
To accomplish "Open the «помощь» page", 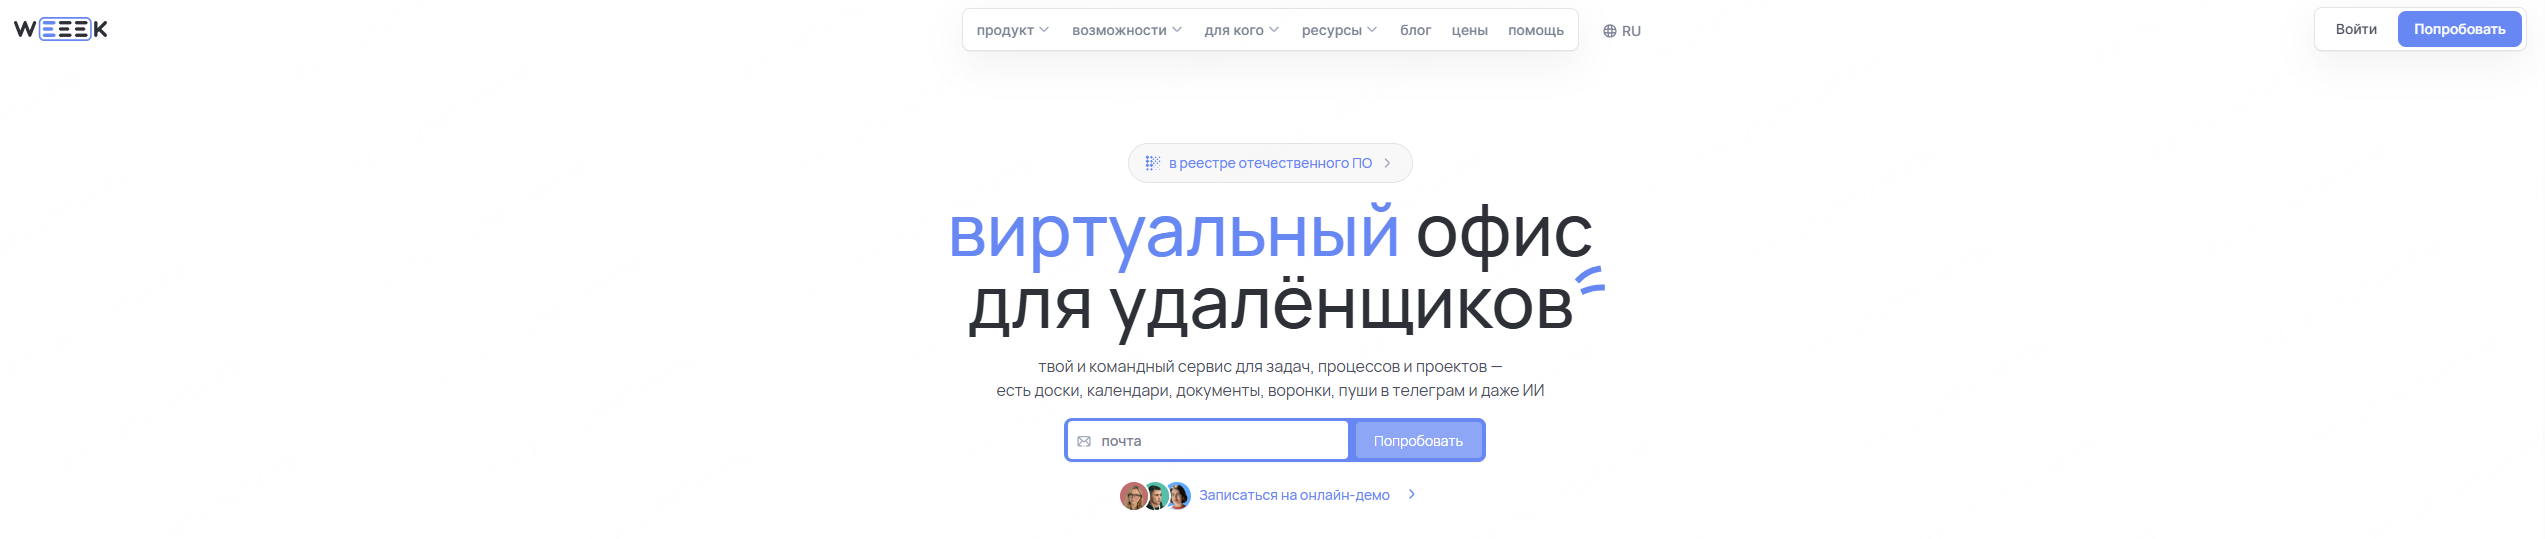I will [x=1536, y=30].
